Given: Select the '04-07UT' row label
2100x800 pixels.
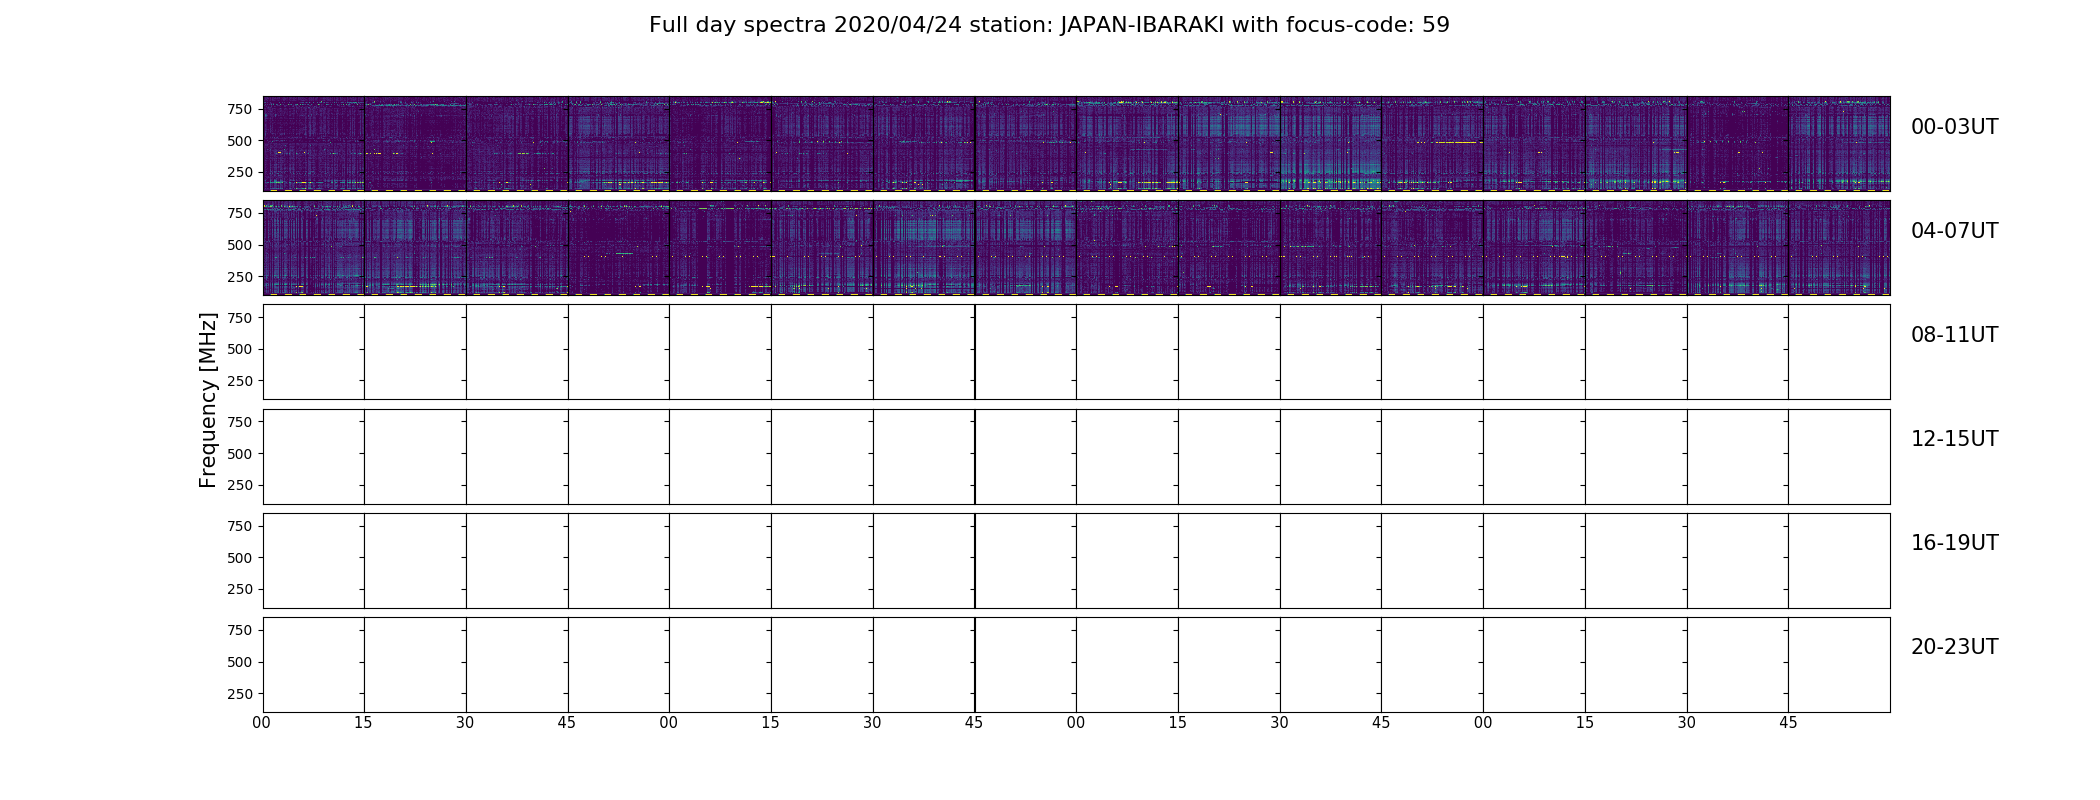Looking at the screenshot, I should [x=1954, y=231].
